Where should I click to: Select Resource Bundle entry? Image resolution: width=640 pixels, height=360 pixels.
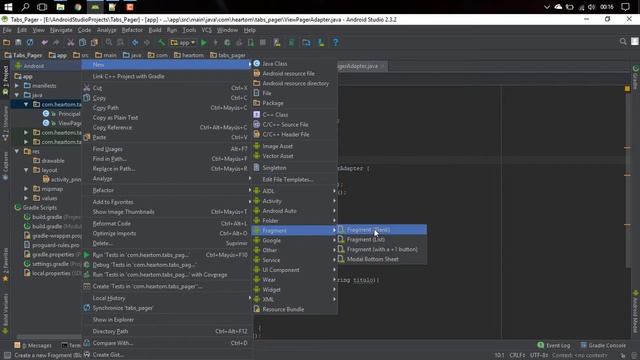(x=295, y=309)
